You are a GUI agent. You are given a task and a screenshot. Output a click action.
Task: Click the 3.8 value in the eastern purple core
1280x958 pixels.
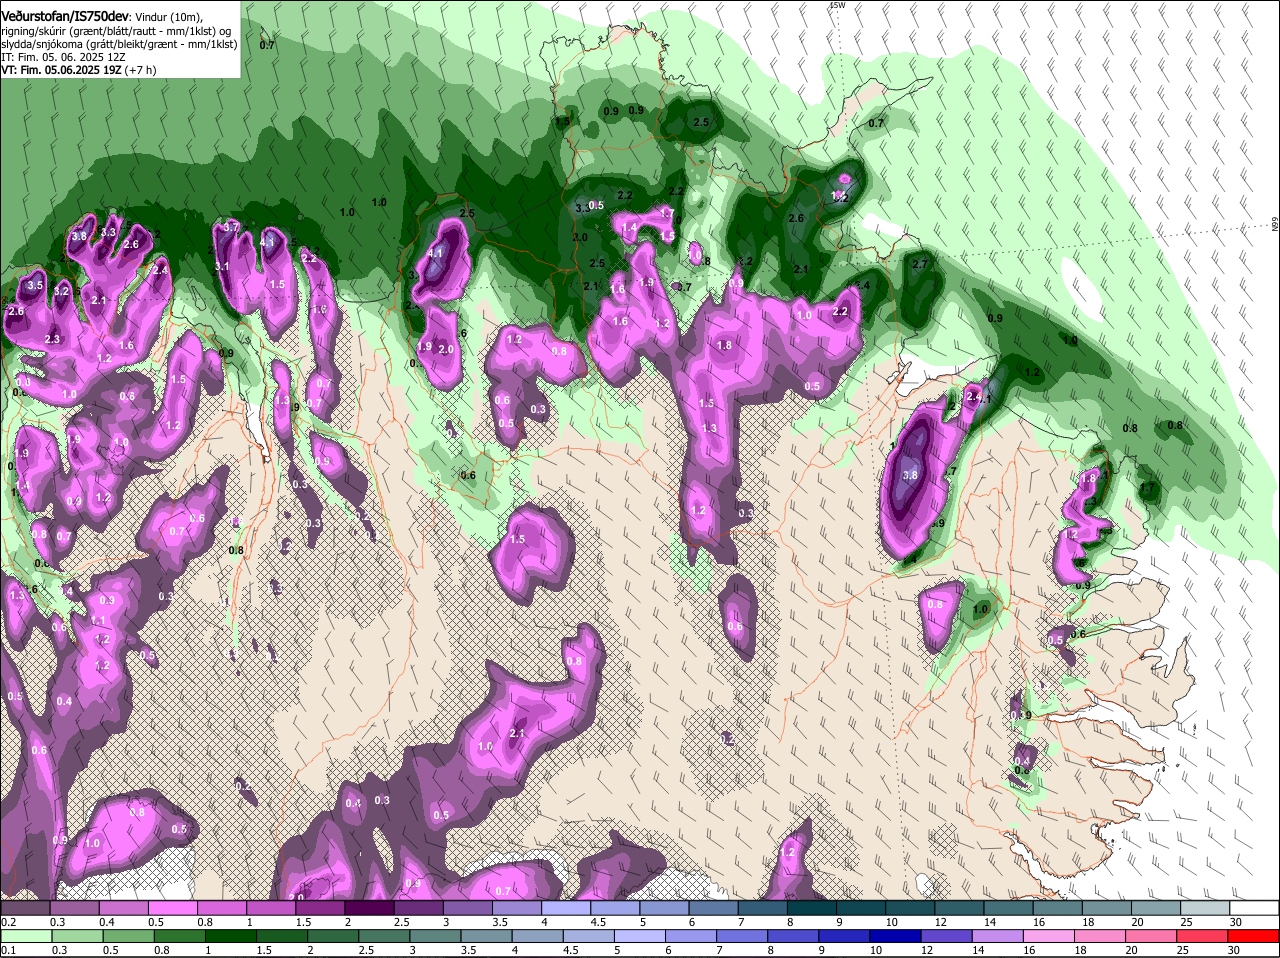[x=909, y=475]
